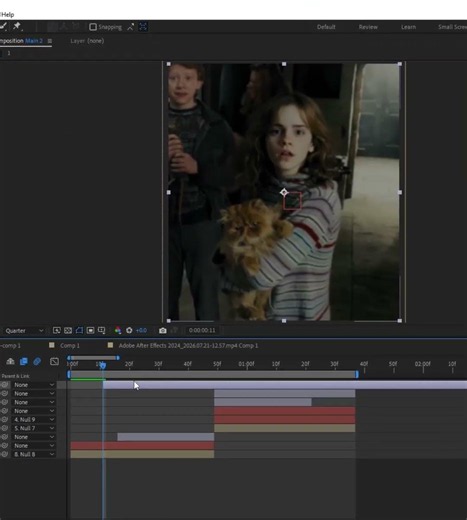
Task: Open the parent dropdown showing 4. Null 9
Action: point(33,420)
